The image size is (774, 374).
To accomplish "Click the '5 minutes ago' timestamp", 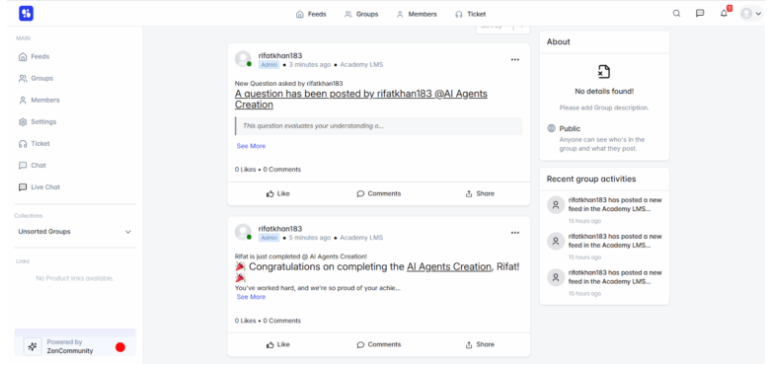I will tap(310, 238).
